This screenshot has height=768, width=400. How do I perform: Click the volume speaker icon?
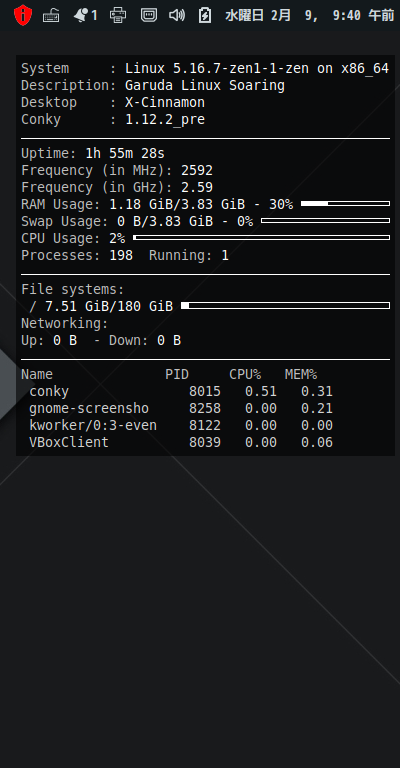(177, 15)
